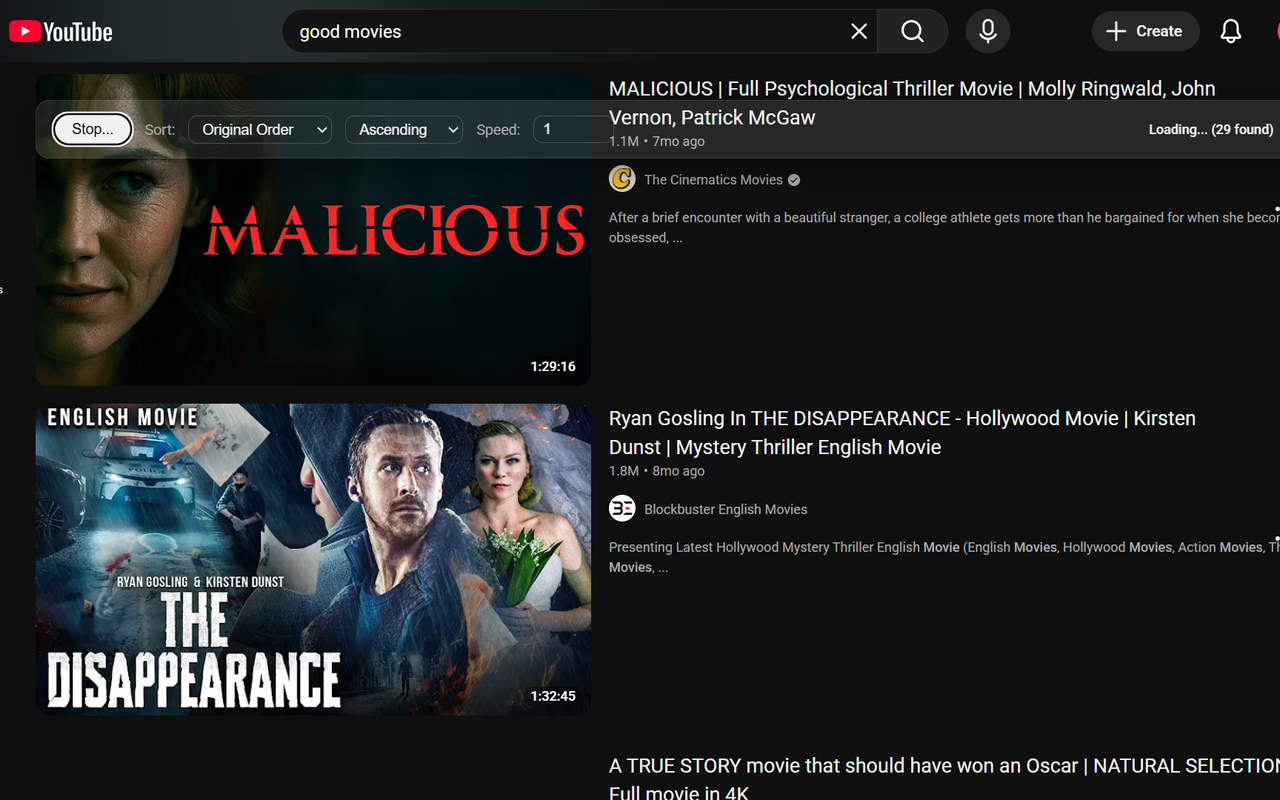Visit Blockbuster English Movies channel name

[725, 510]
